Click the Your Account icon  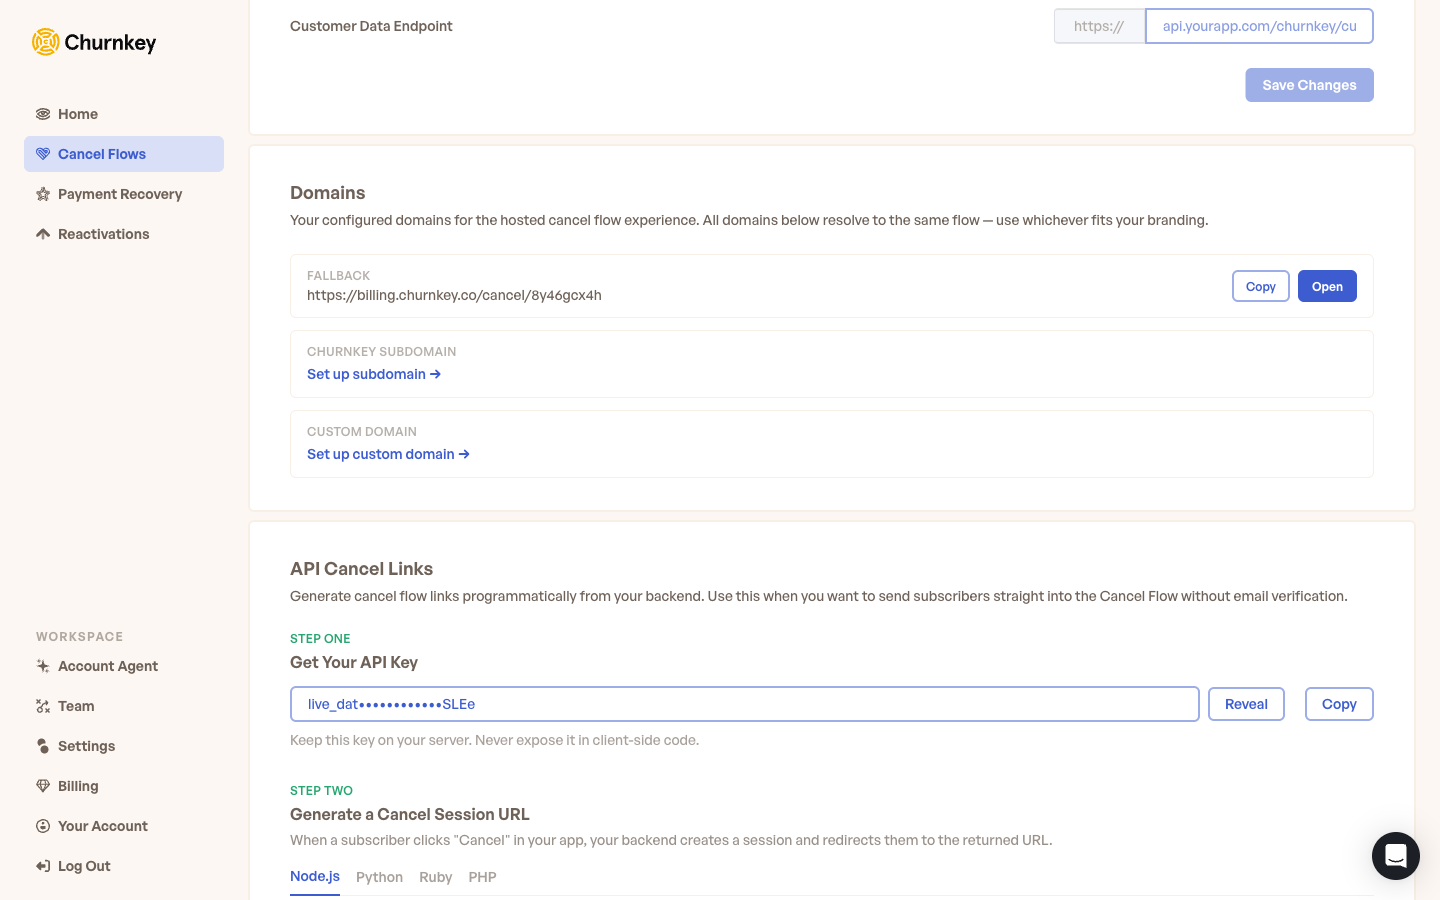pyautogui.click(x=43, y=826)
